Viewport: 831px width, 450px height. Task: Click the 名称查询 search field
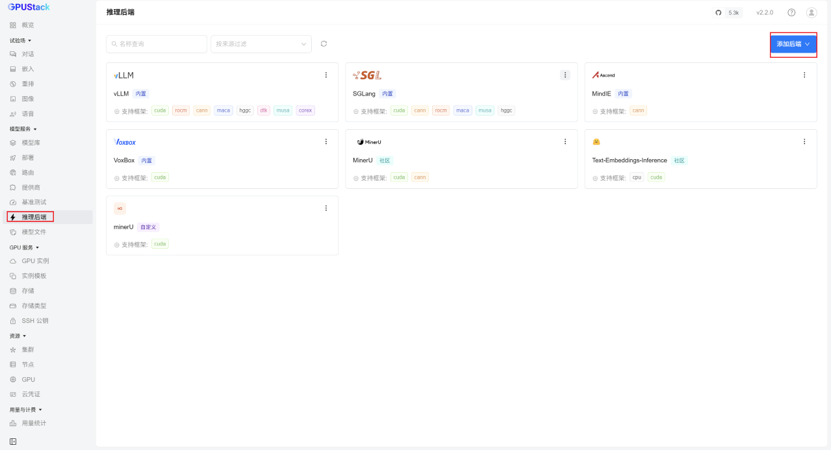(156, 44)
